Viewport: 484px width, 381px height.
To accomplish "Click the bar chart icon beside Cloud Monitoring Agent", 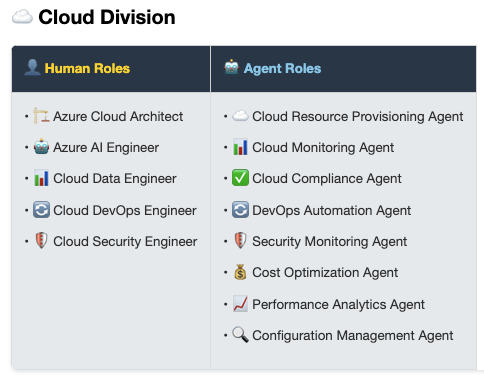I will coord(240,147).
